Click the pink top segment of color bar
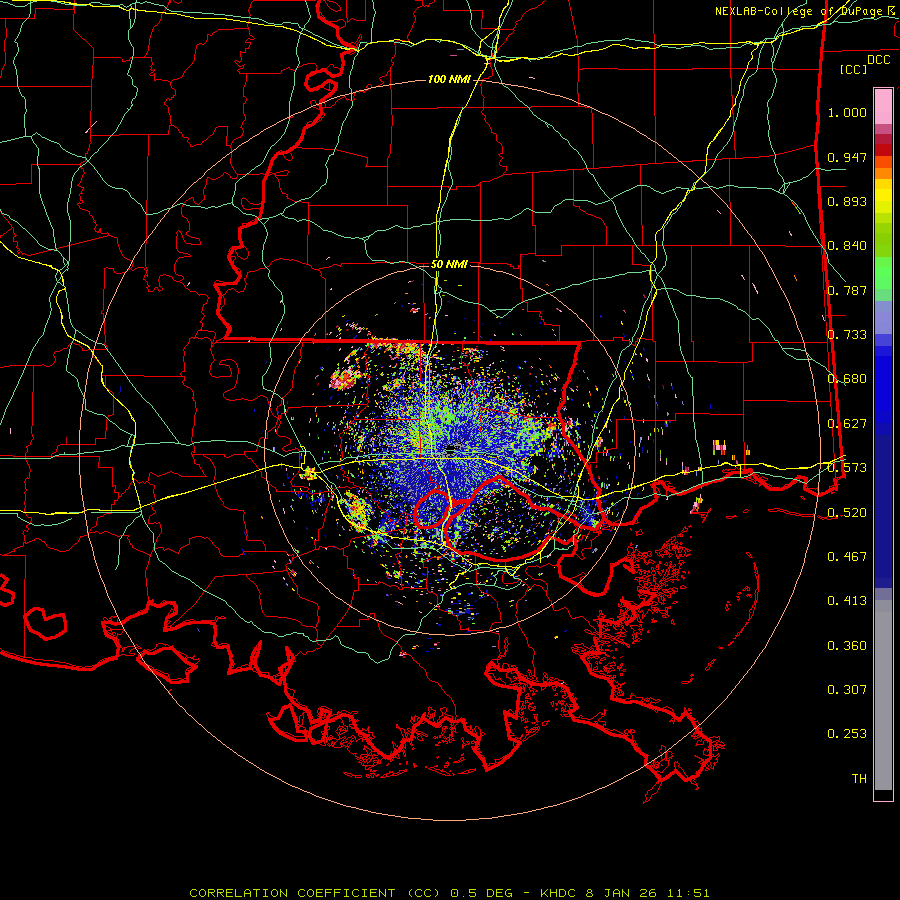The height and width of the screenshot is (900, 900). 883,107
